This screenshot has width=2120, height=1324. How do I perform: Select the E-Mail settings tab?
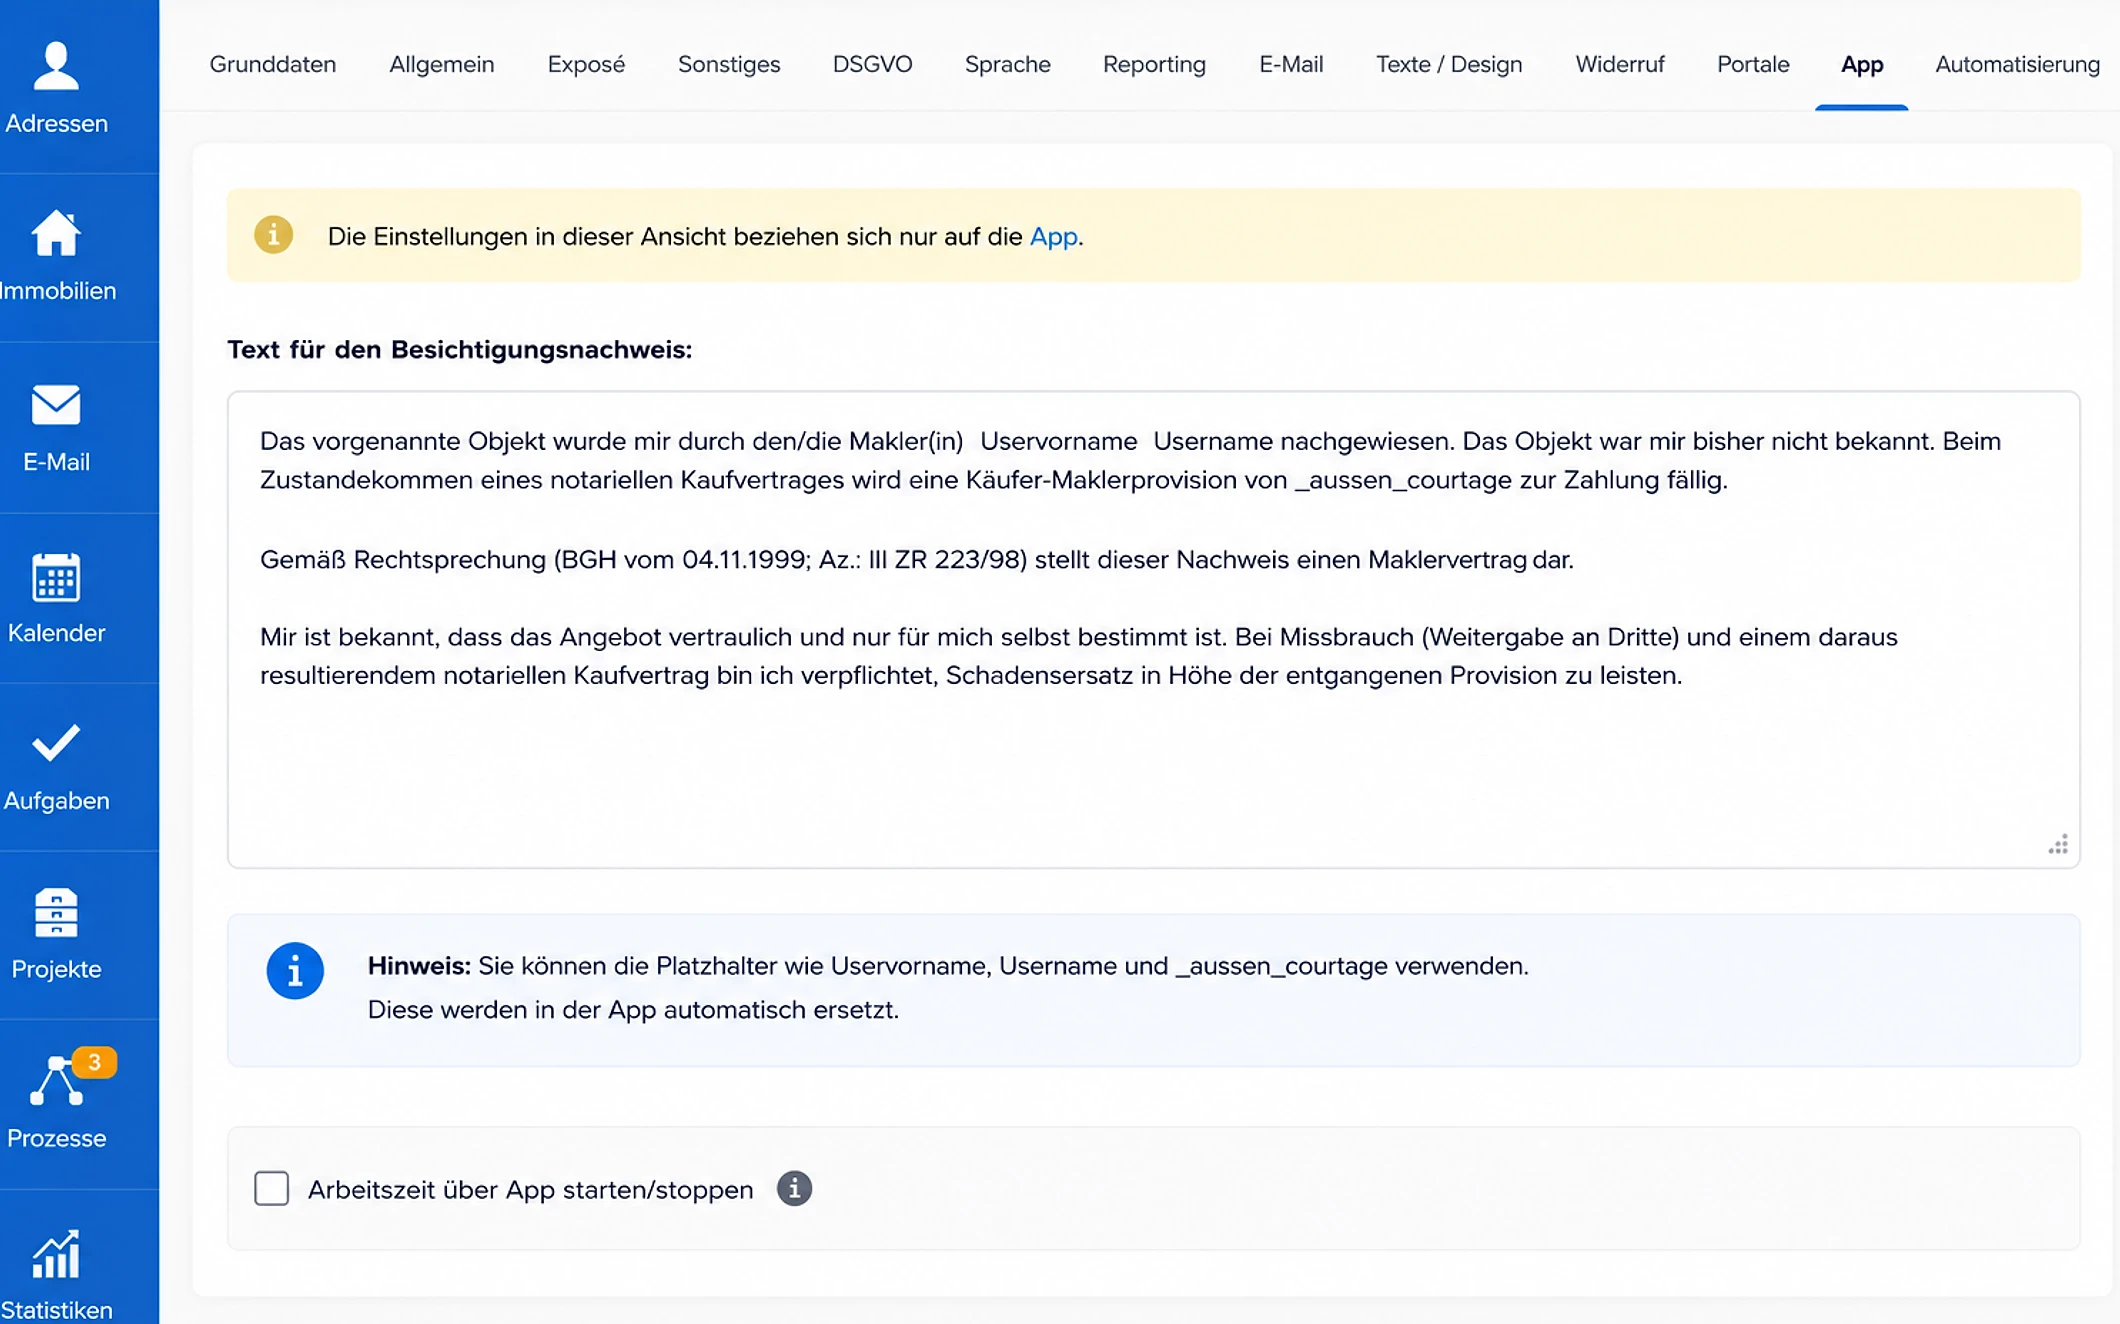click(1291, 64)
